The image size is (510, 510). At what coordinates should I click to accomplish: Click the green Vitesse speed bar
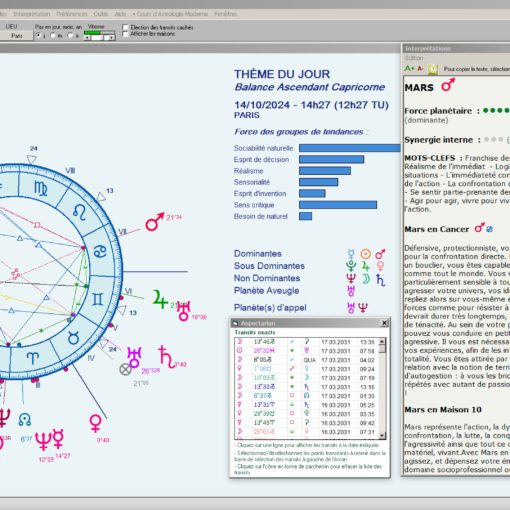tap(92, 33)
